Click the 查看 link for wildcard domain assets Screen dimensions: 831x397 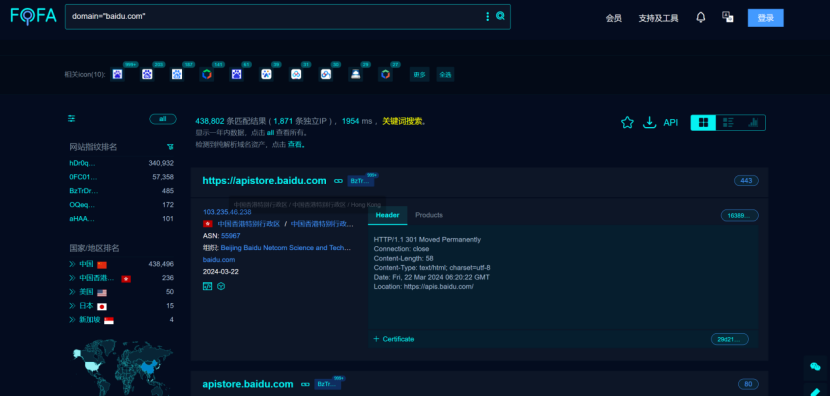click(x=295, y=144)
